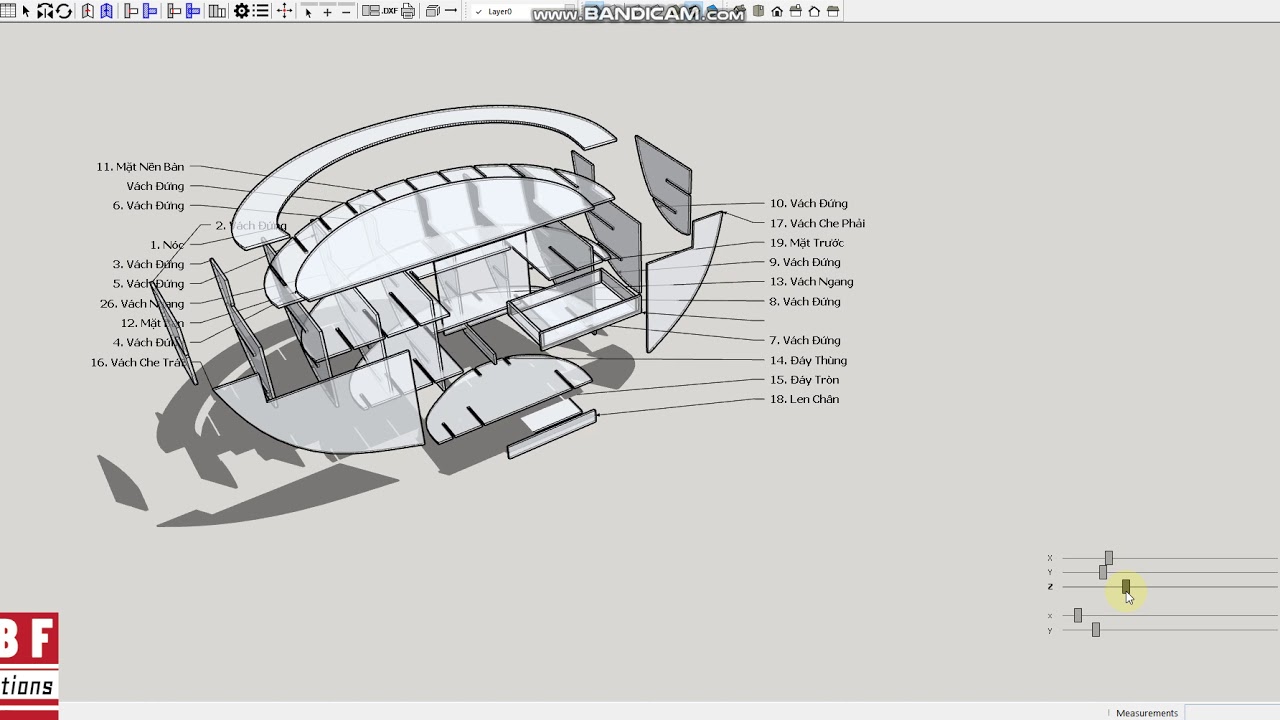Click the Measurements input box

[1232, 713]
